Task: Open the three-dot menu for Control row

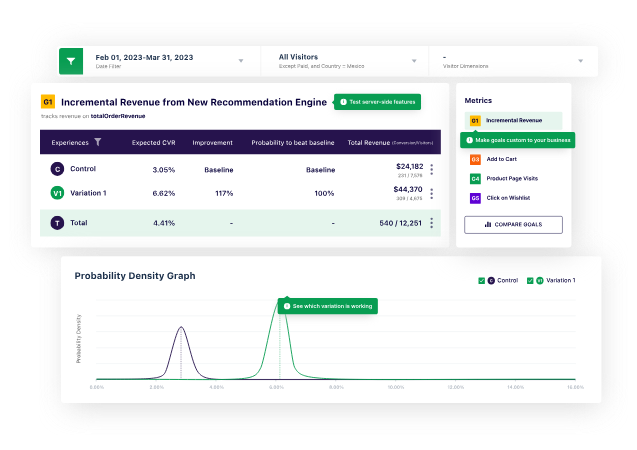Action: (x=431, y=169)
